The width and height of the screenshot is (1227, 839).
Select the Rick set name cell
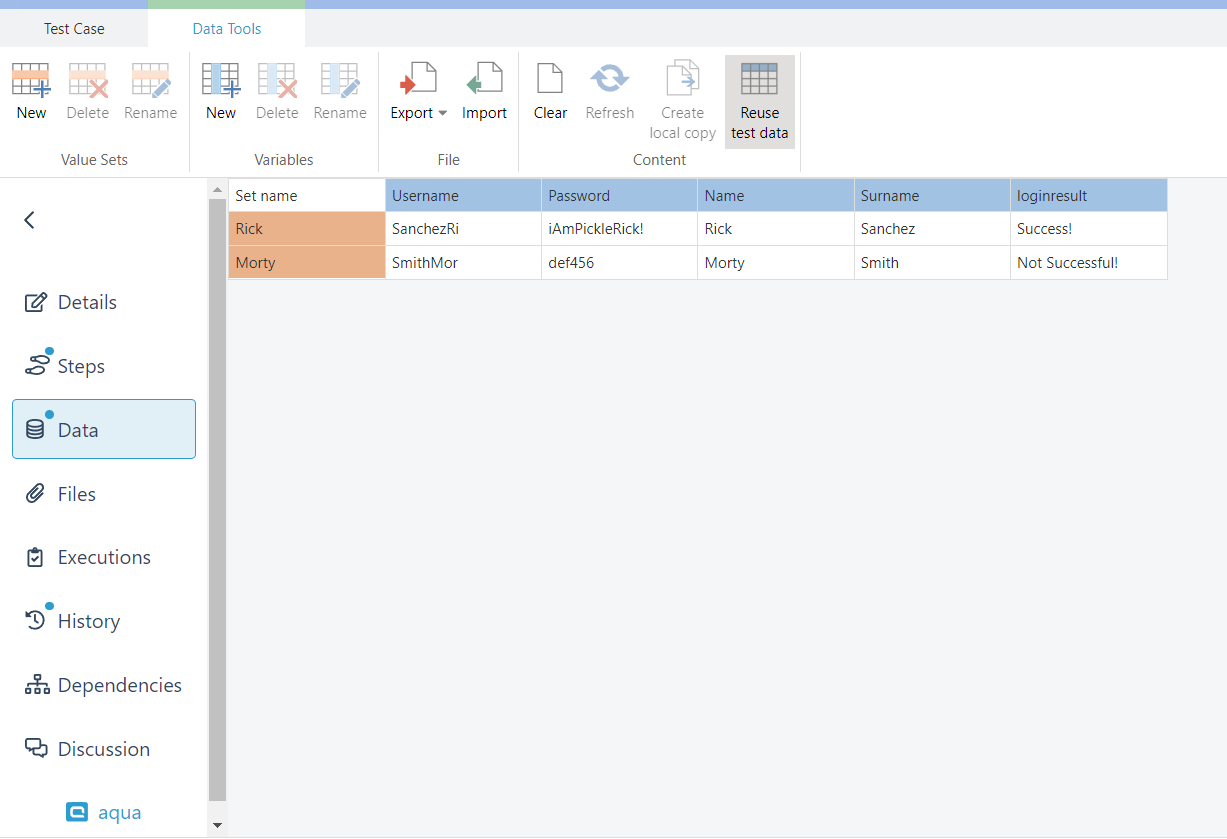[x=306, y=229]
